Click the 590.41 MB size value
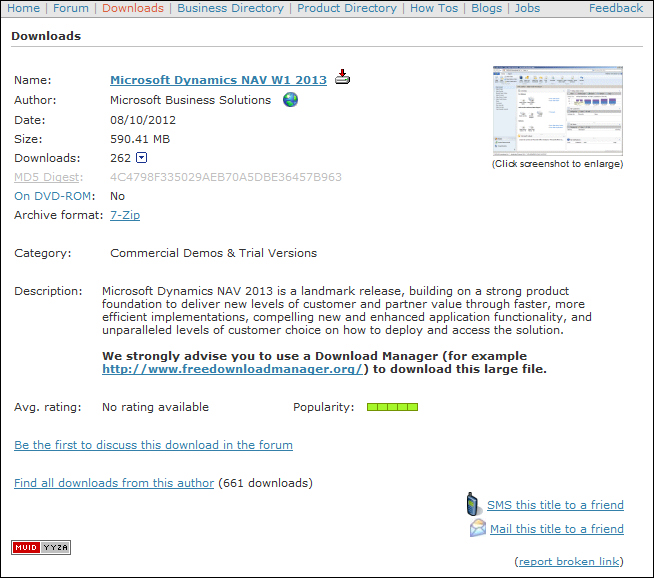654x578 pixels. click(x=140, y=139)
